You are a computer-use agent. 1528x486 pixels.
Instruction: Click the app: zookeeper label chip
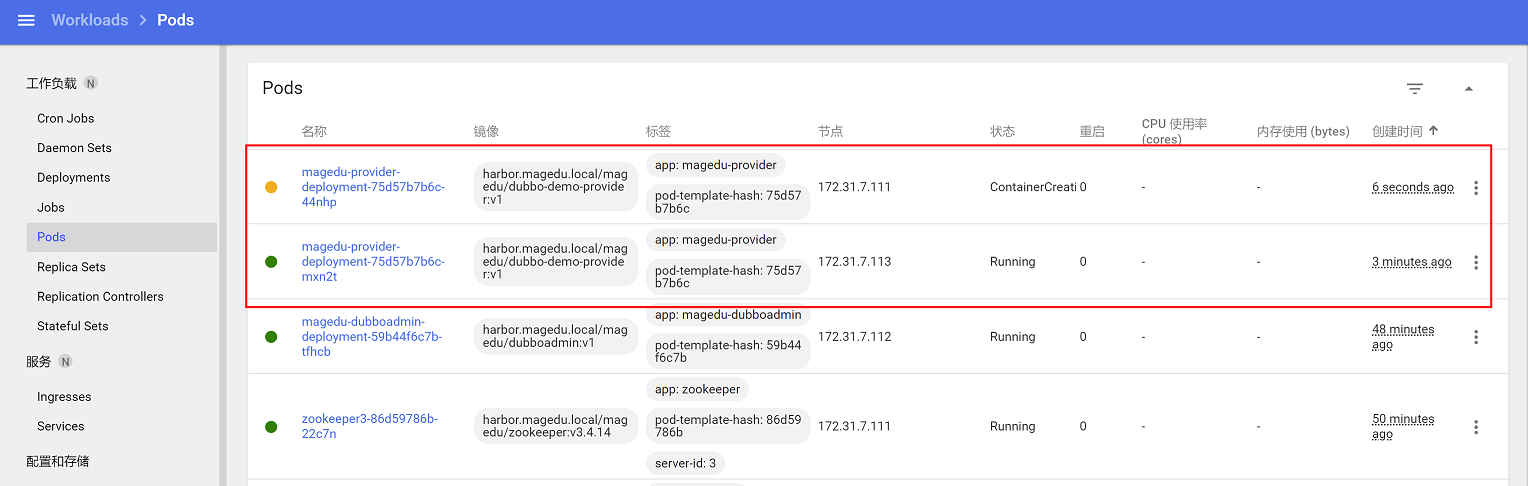(x=697, y=390)
